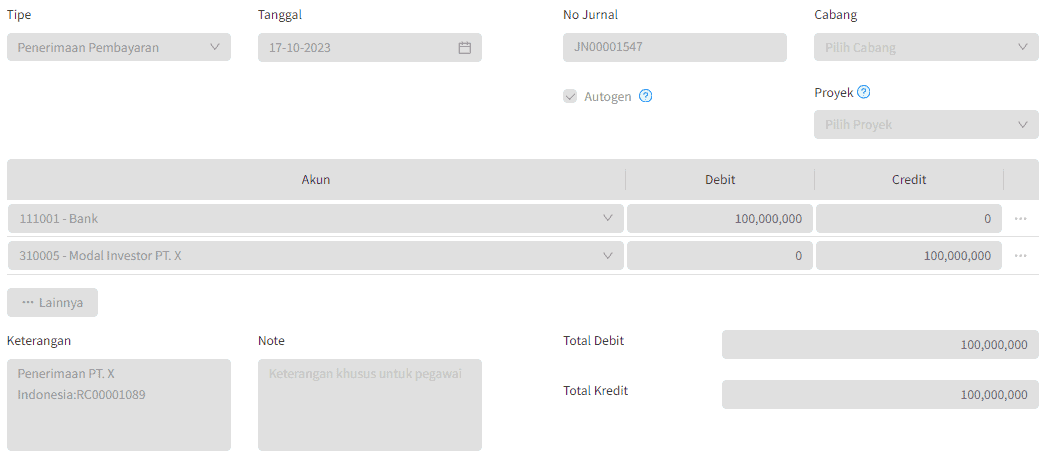Show help tooltip next to Proyek
This screenshot has width=1044, height=456.
pos(864,92)
